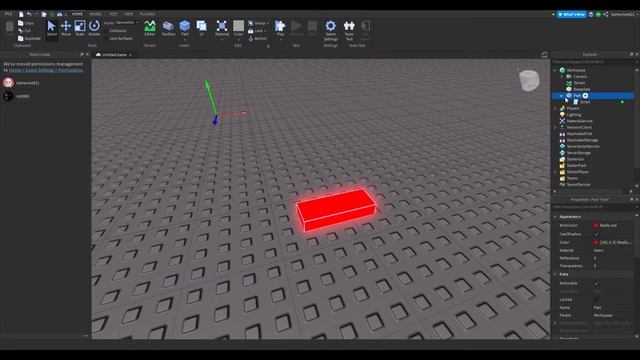Activate the Scale tool

pyautogui.click(x=80, y=28)
